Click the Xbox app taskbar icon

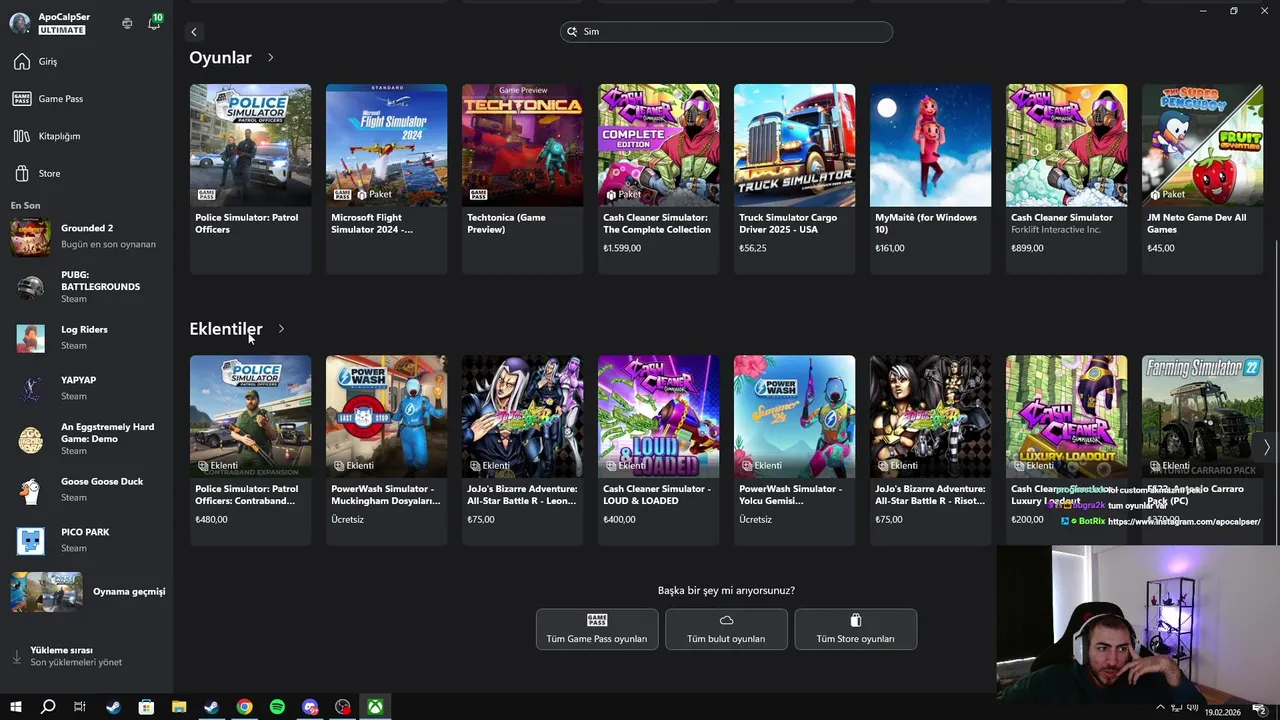pyautogui.click(x=375, y=707)
